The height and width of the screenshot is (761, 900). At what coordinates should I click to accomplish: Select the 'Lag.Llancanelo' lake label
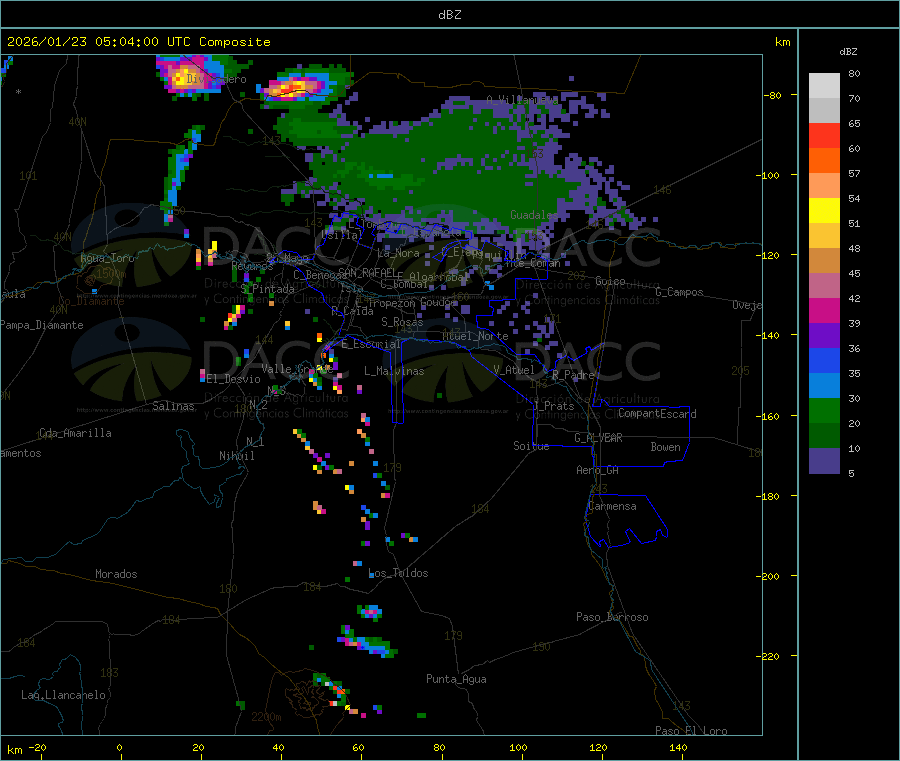pos(64,695)
